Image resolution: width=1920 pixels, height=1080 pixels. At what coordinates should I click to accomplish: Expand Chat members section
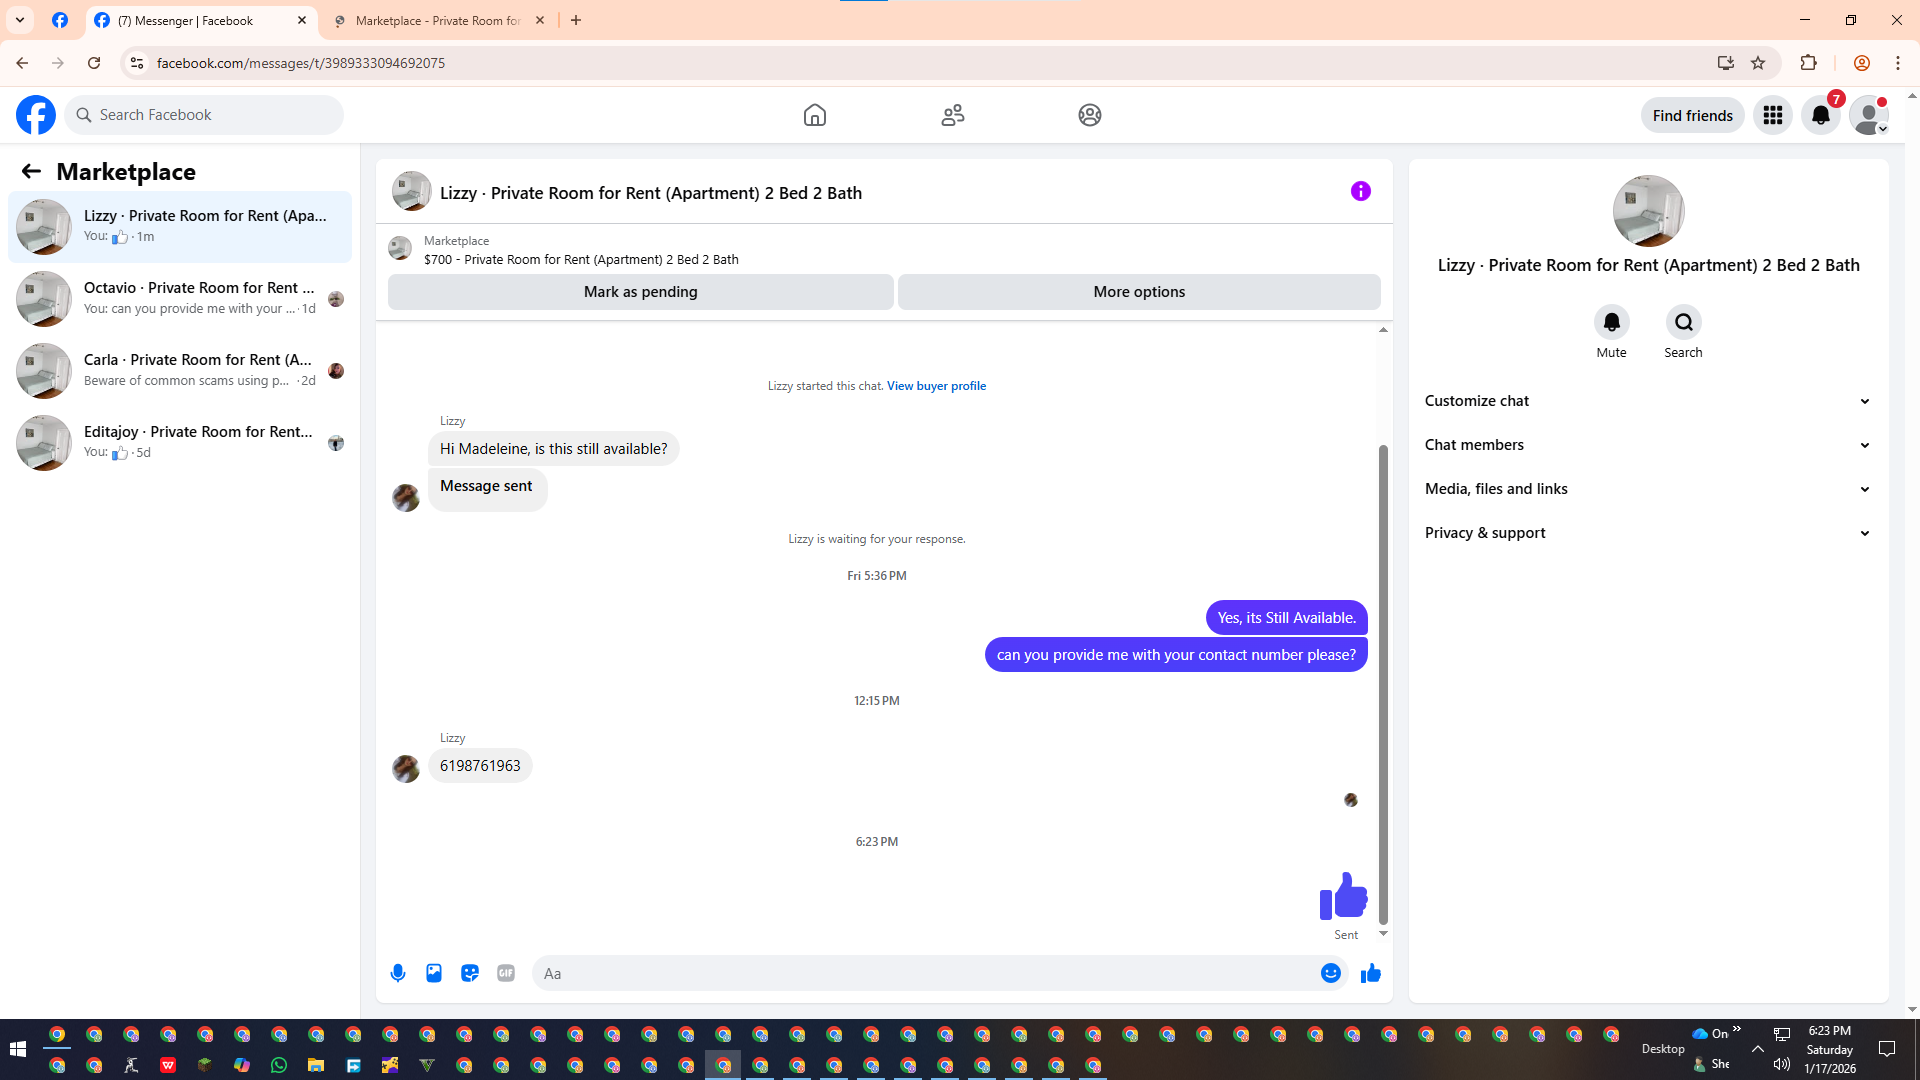pos(1647,445)
